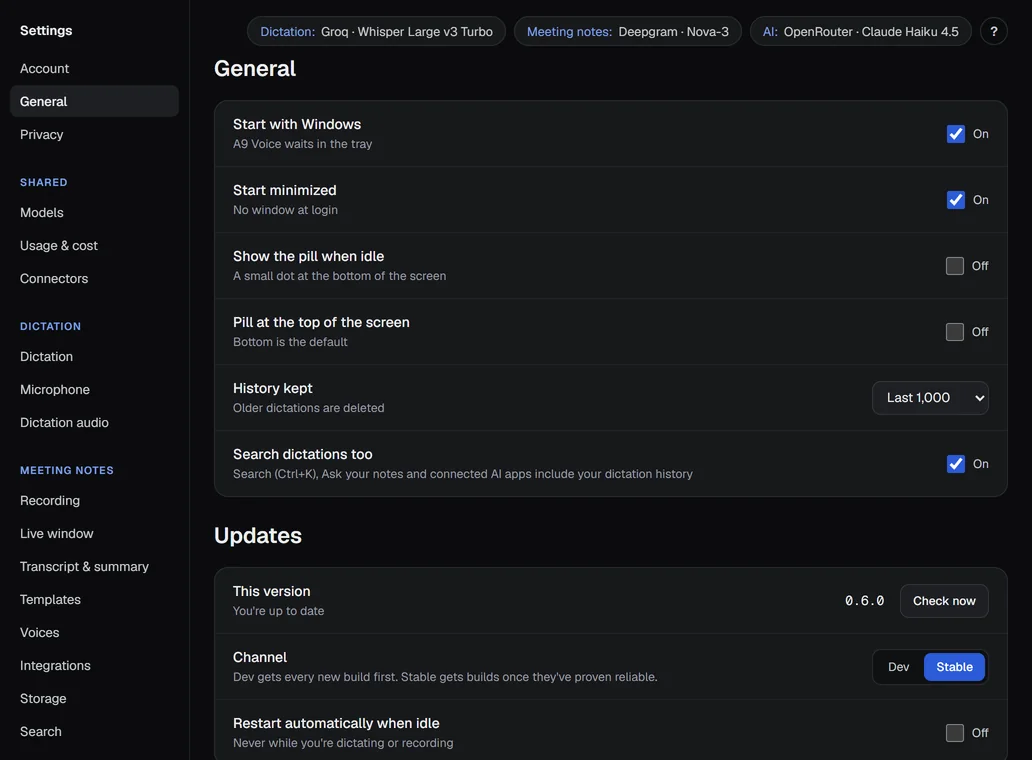Go to Account settings
The height and width of the screenshot is (760, 1032).
click(x=94, y=68)
